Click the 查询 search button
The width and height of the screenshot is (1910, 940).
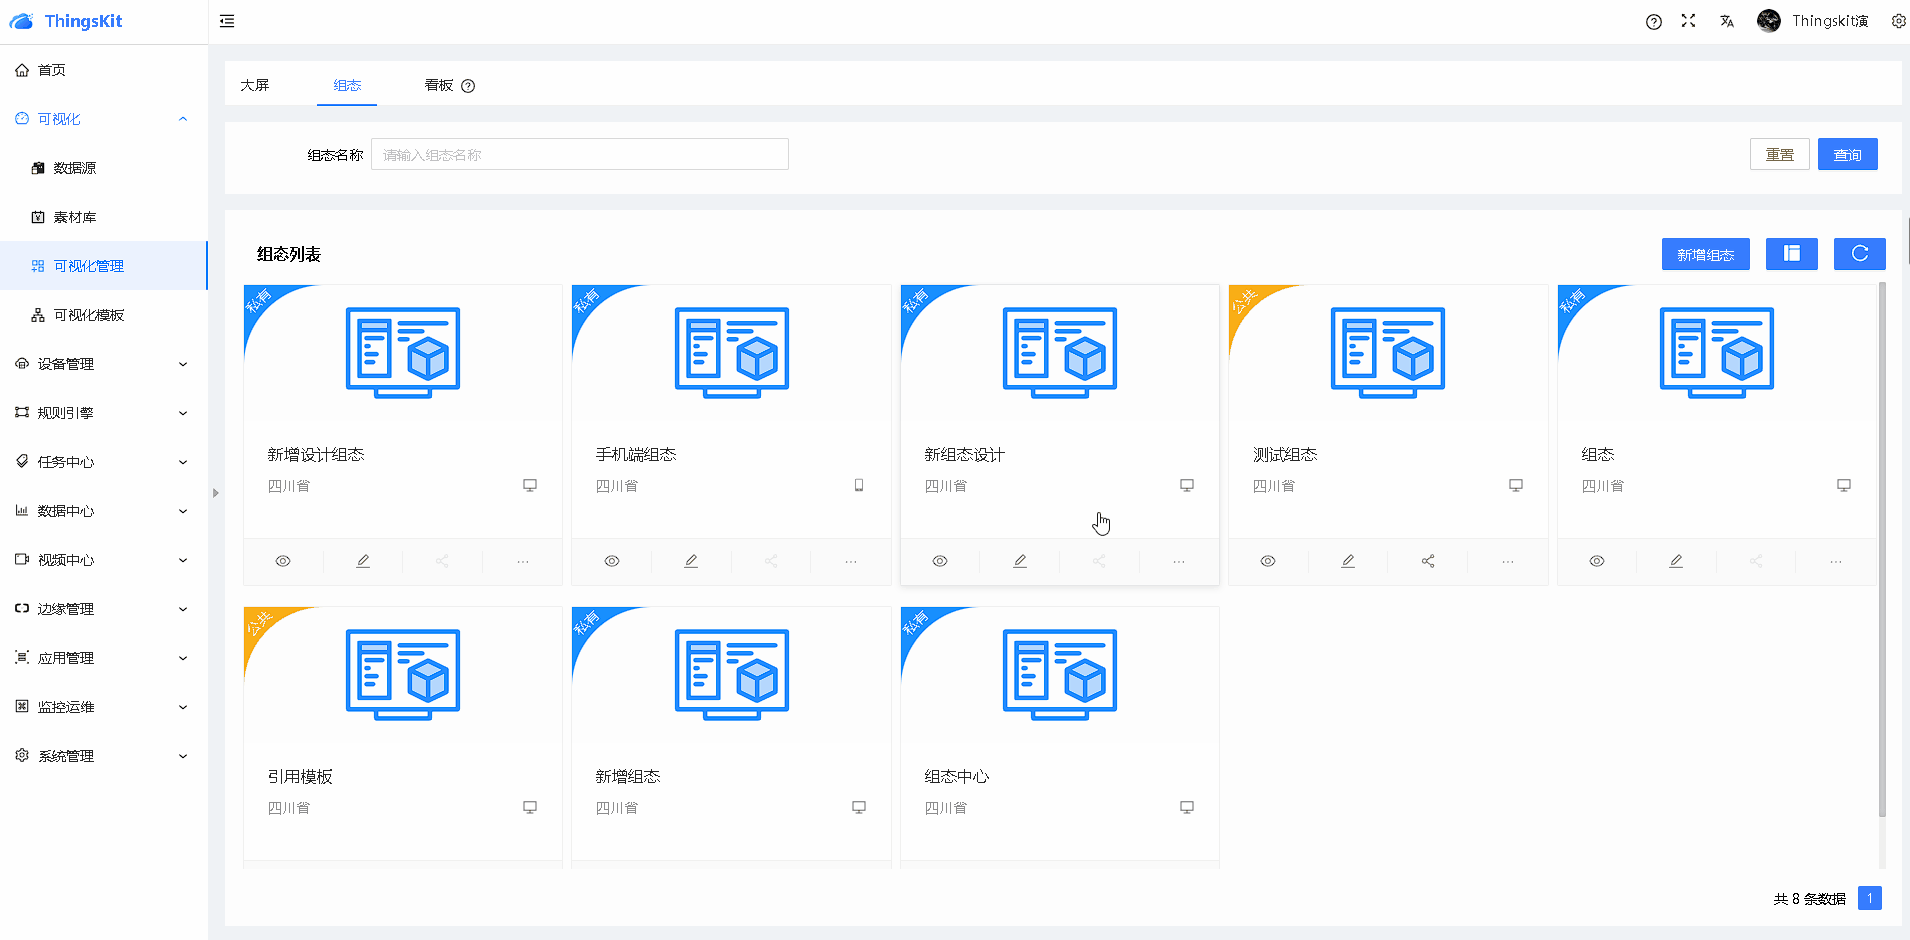[1847, 155]
